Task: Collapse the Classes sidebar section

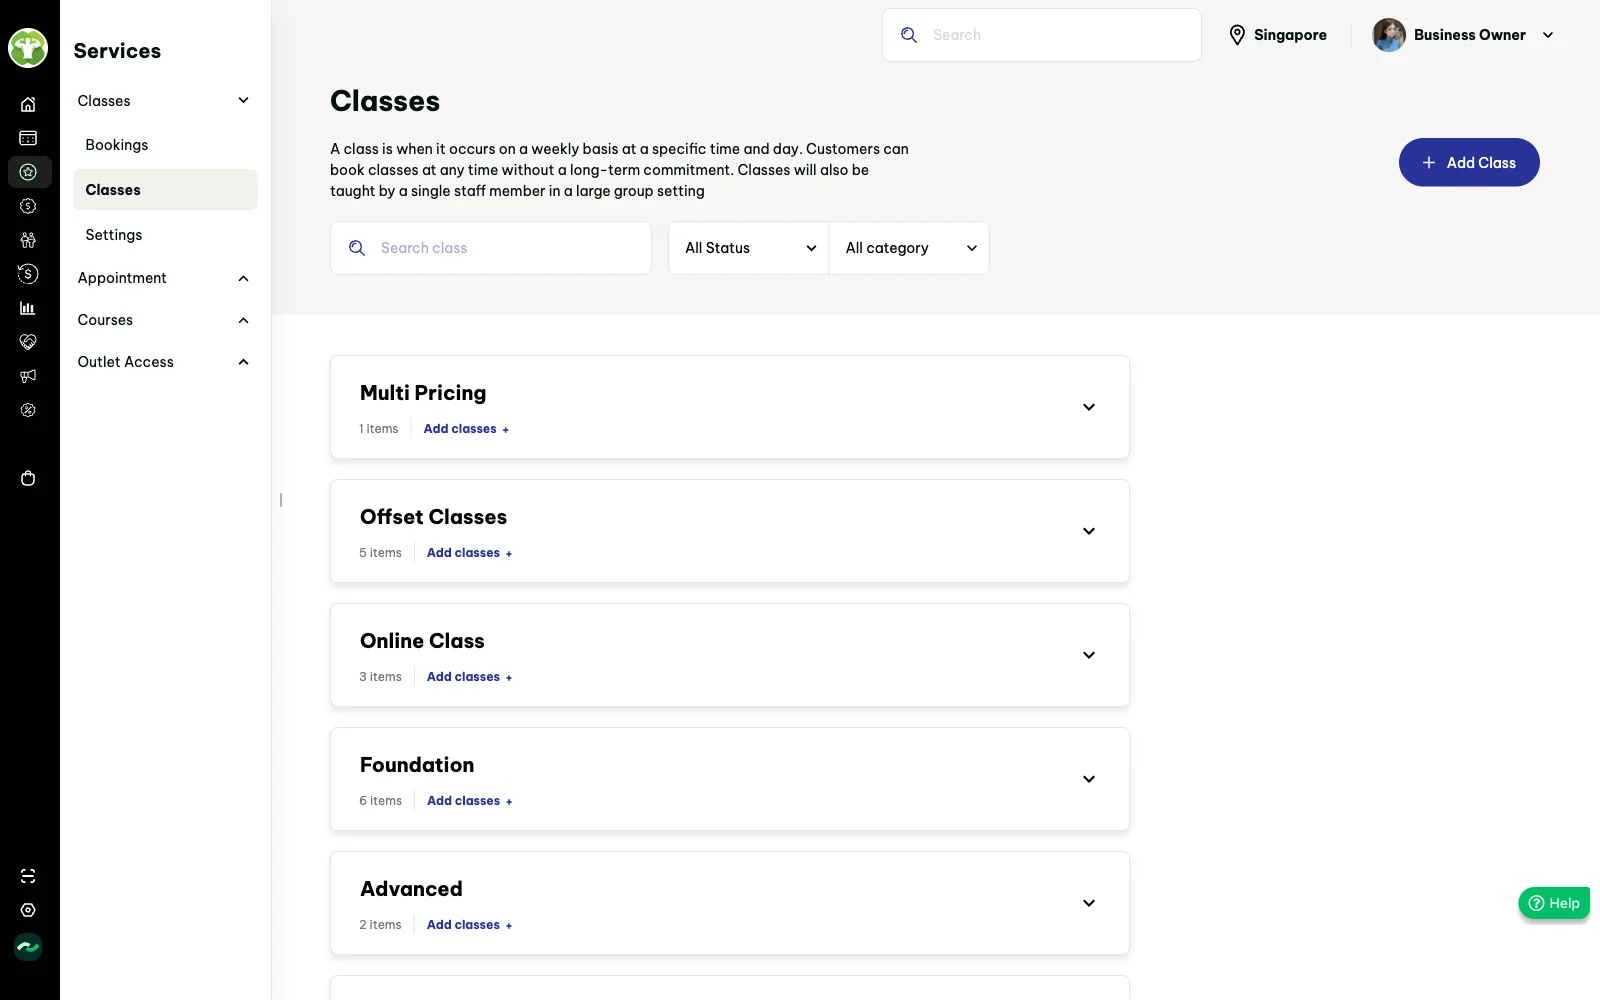Action: (243, 100)
